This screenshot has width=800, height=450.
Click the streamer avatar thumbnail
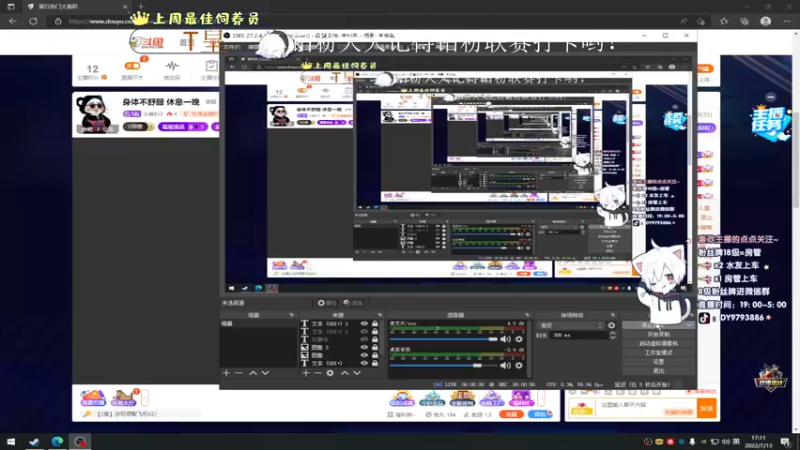click(x=95, y=113)
